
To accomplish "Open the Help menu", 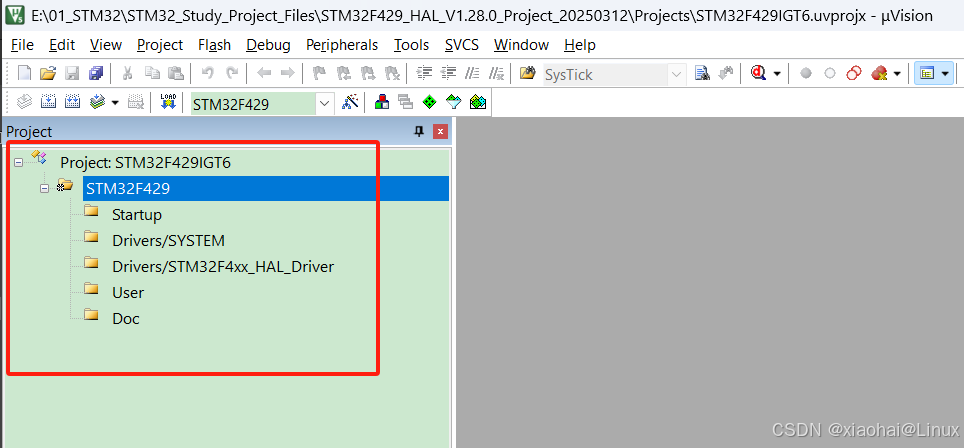I will pos(580,45).
